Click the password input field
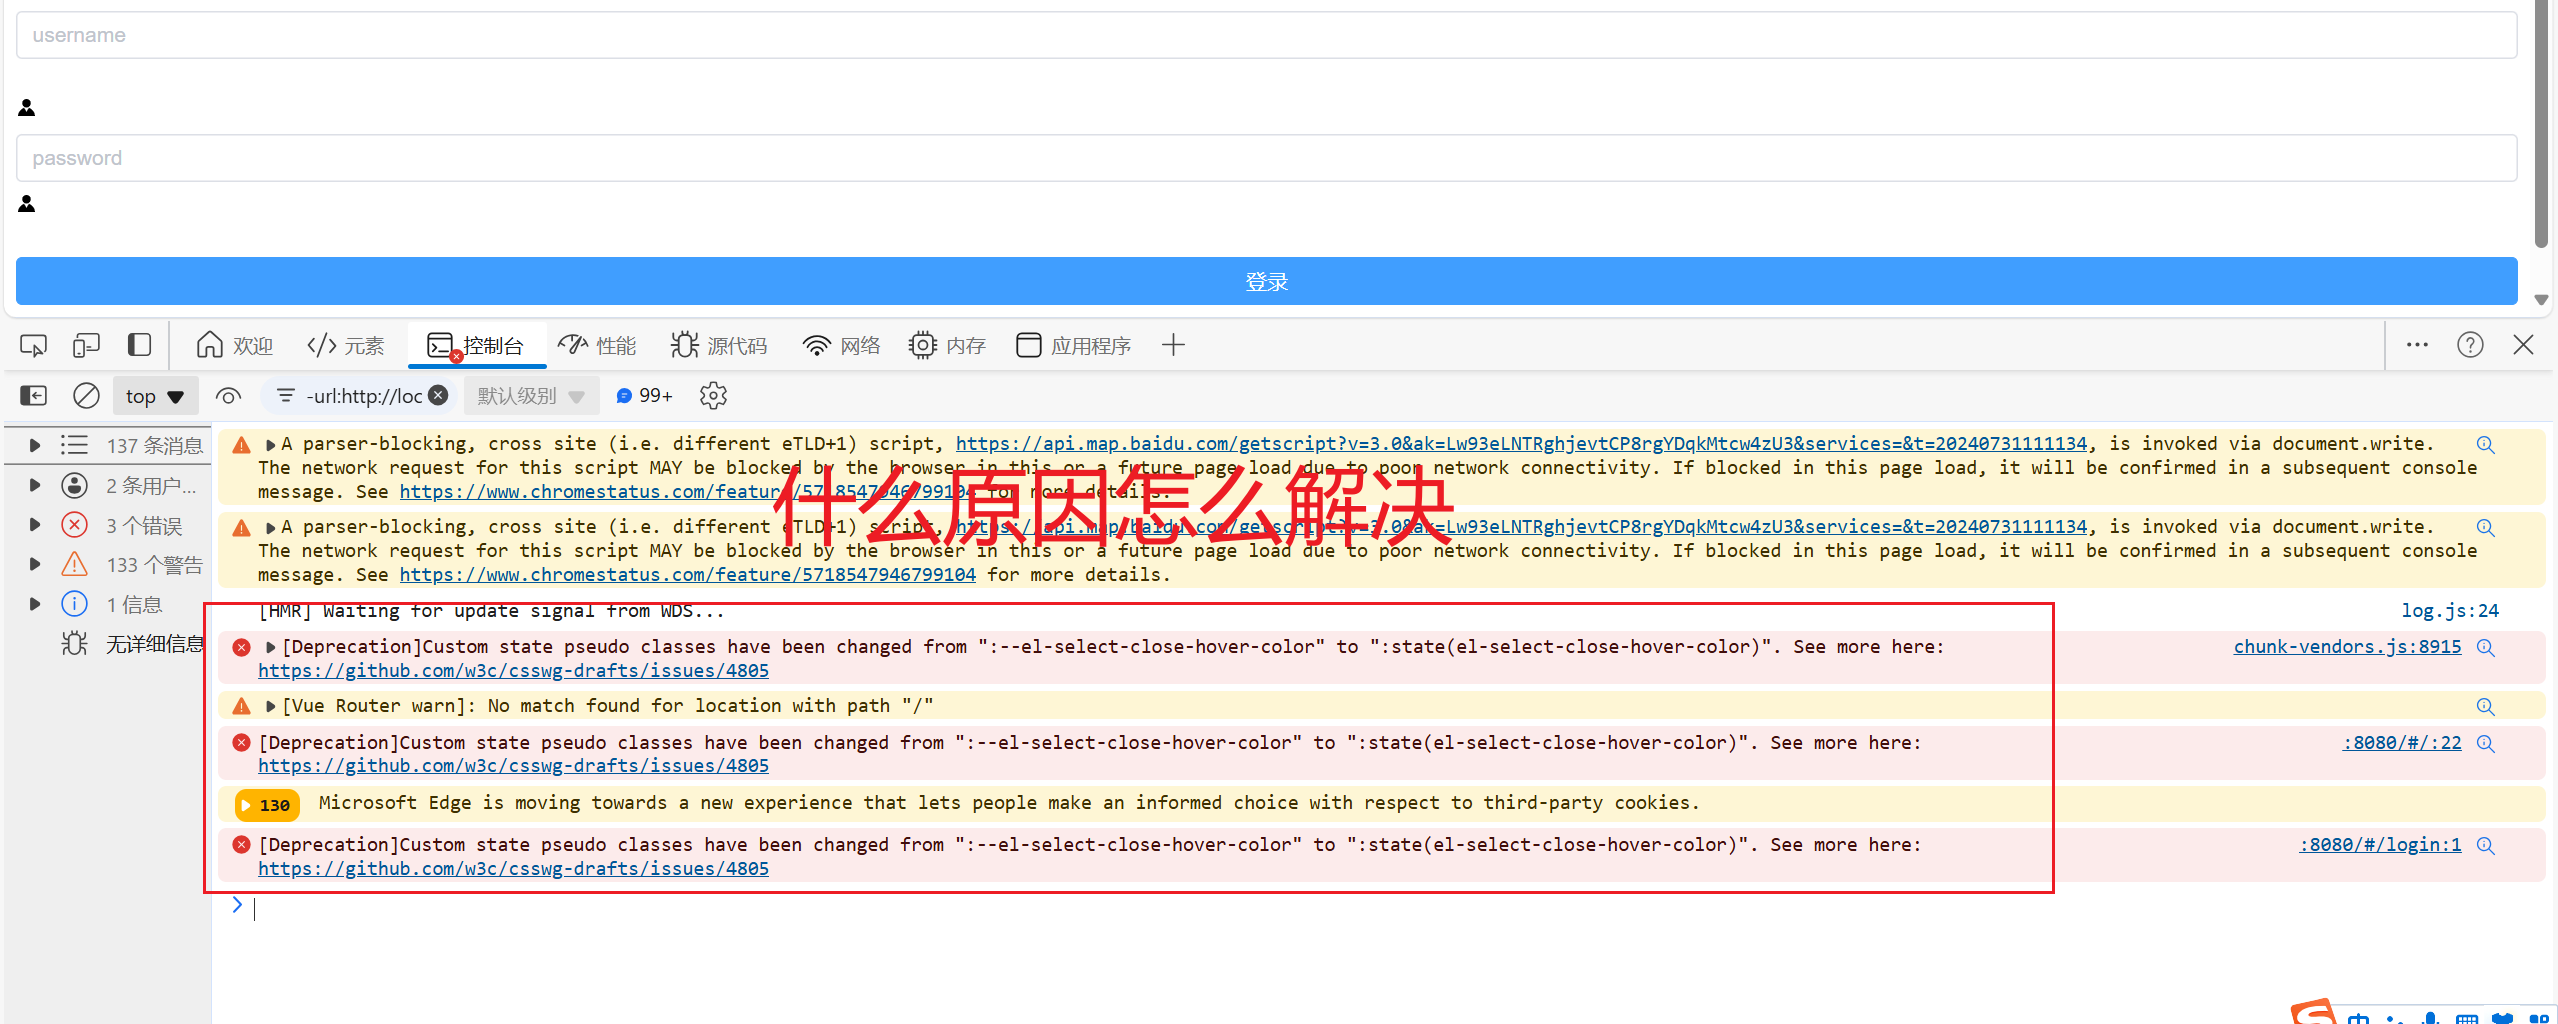This screenshot has width=2558, height=1024. point(1266,158)
